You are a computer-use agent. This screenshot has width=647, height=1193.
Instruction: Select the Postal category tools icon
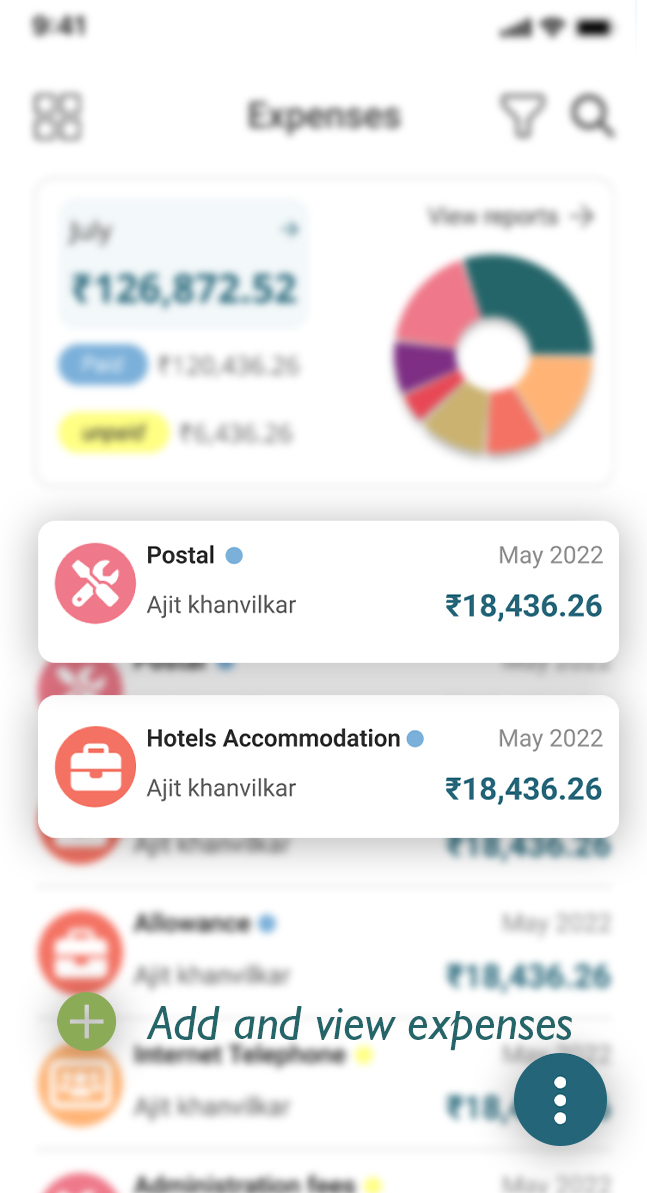pyautogui.click(x=95, y=583)
